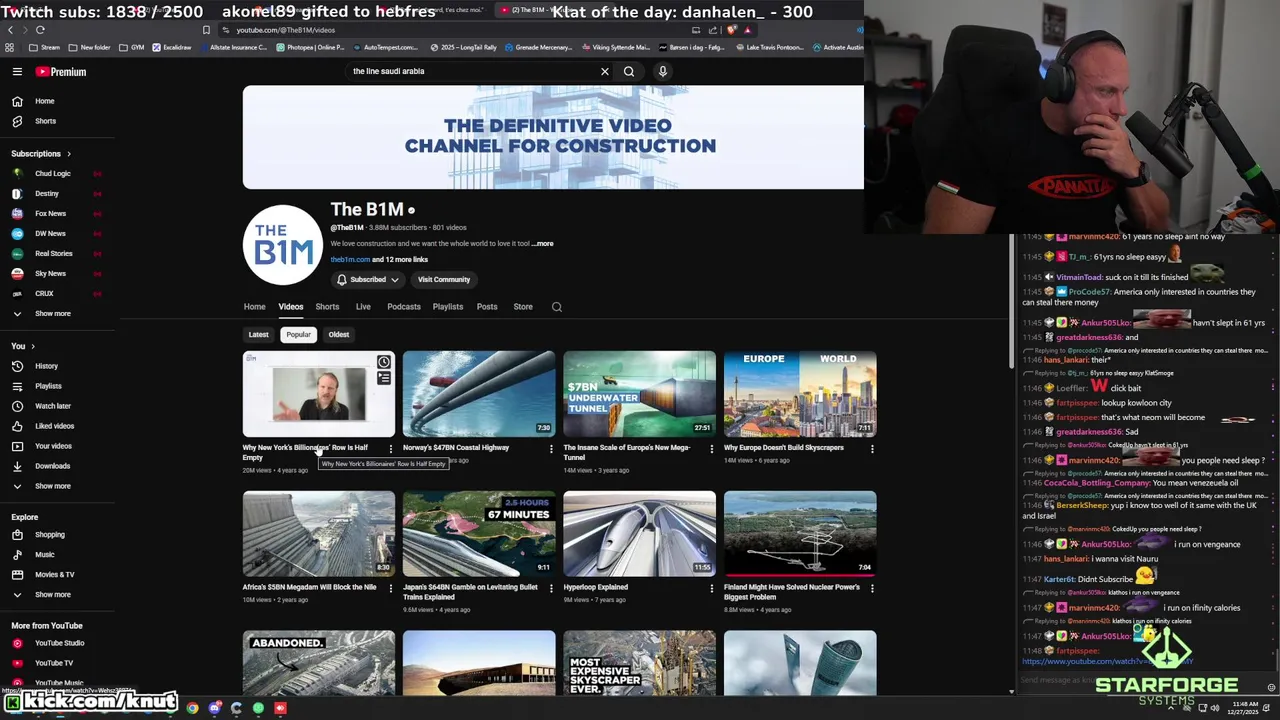The width and height of the screenshot is (1280, 720).
Task: Switch to the Podcasts tab
Action: (404, 307)
